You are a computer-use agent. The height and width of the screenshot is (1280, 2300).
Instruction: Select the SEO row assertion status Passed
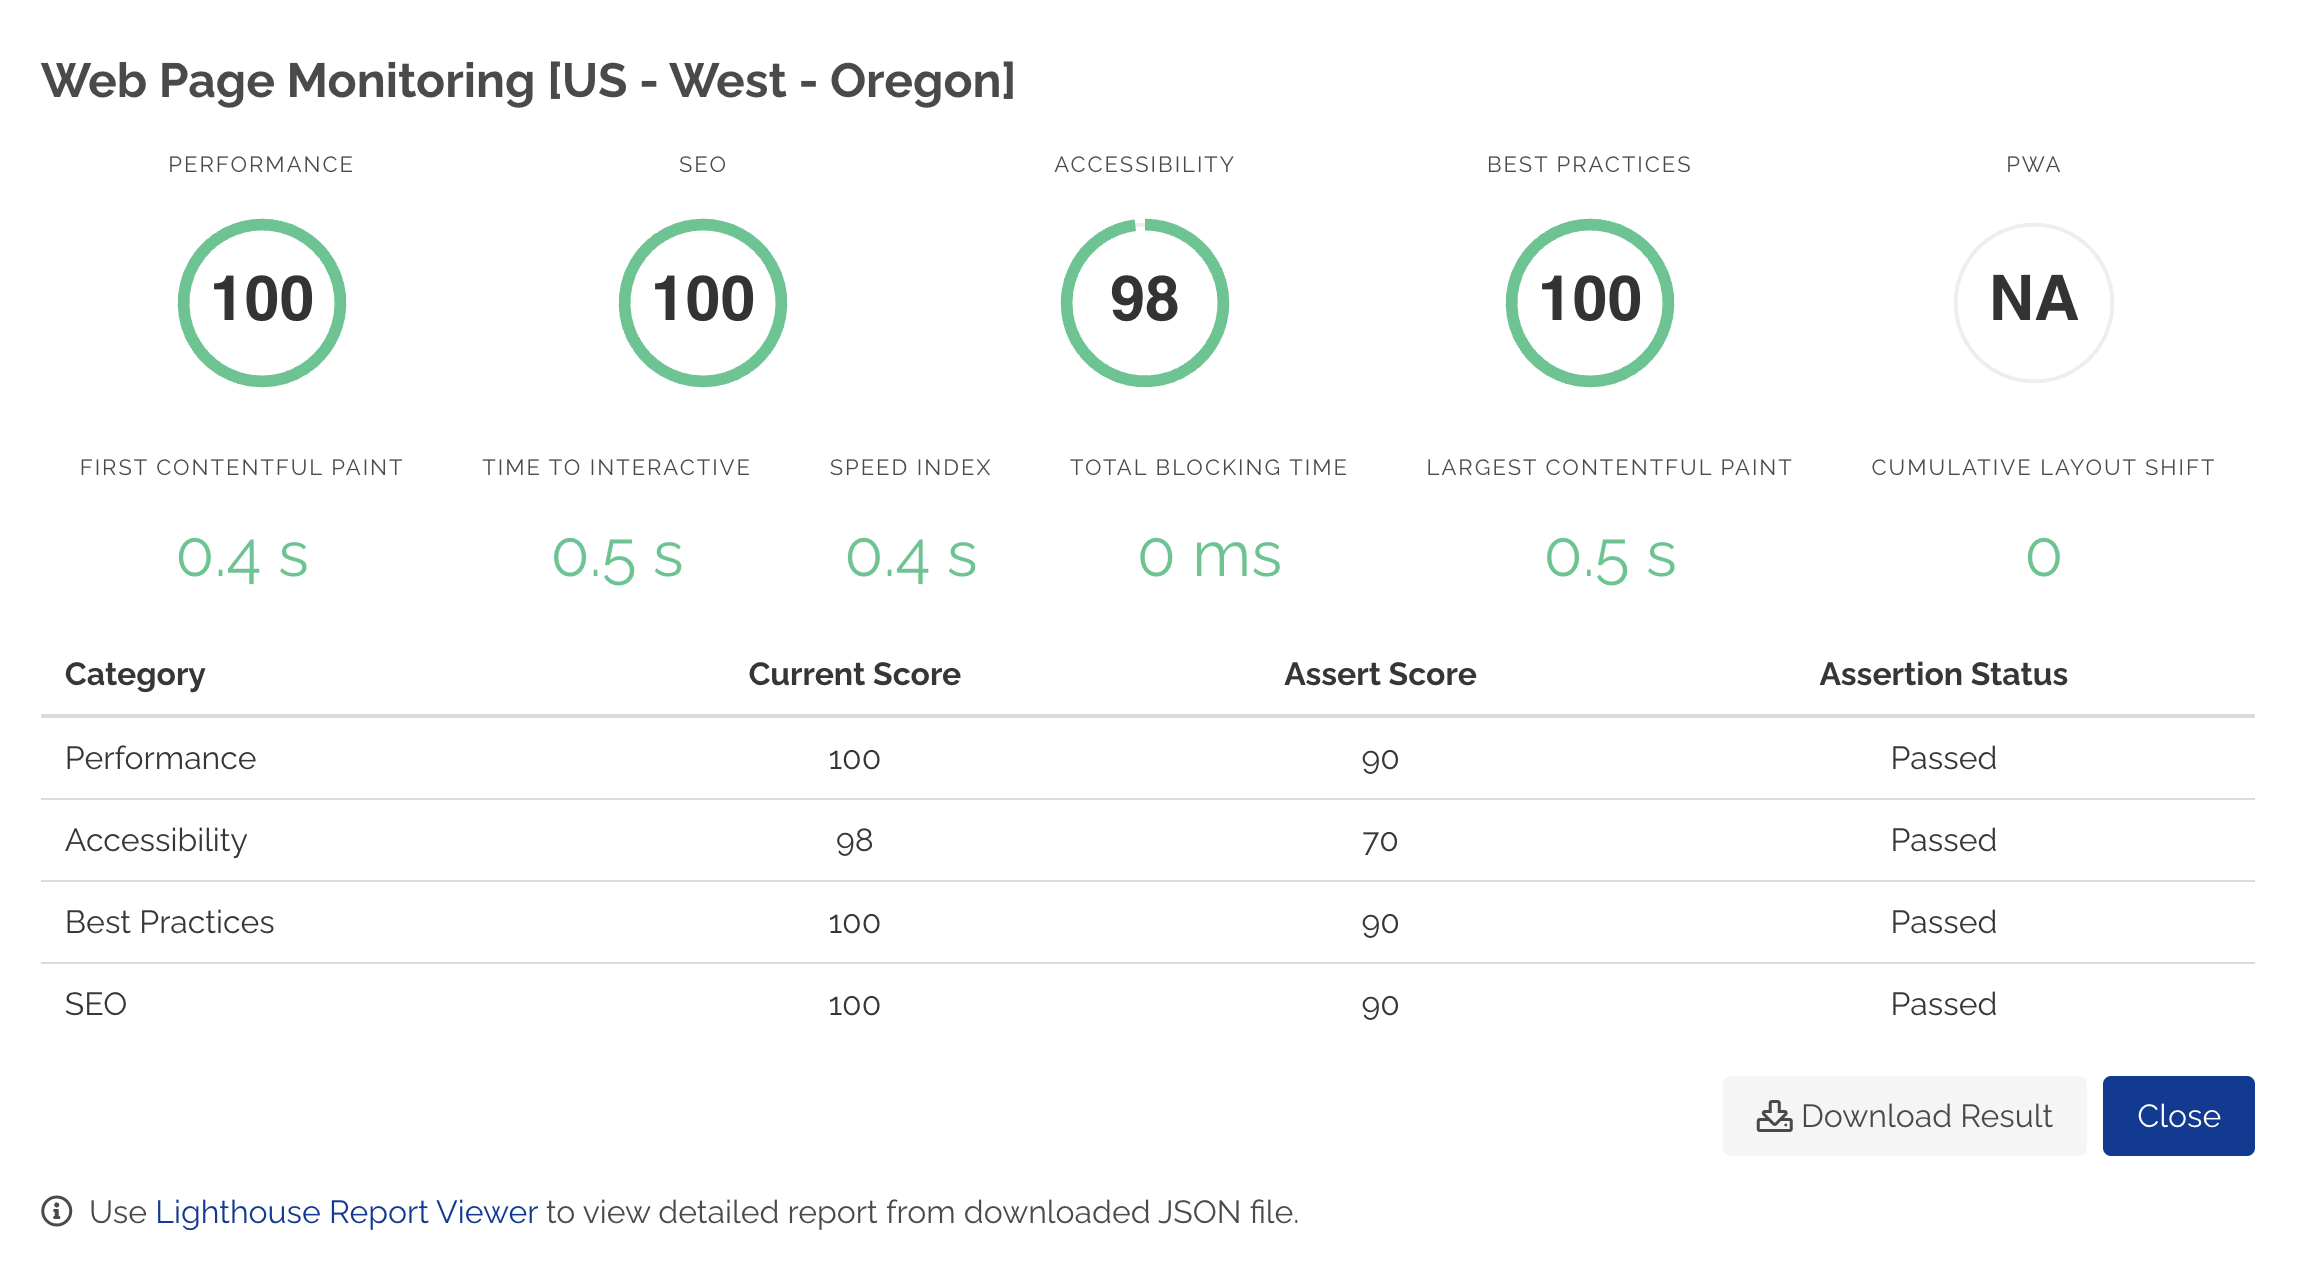click(x=1943, y=1003)
